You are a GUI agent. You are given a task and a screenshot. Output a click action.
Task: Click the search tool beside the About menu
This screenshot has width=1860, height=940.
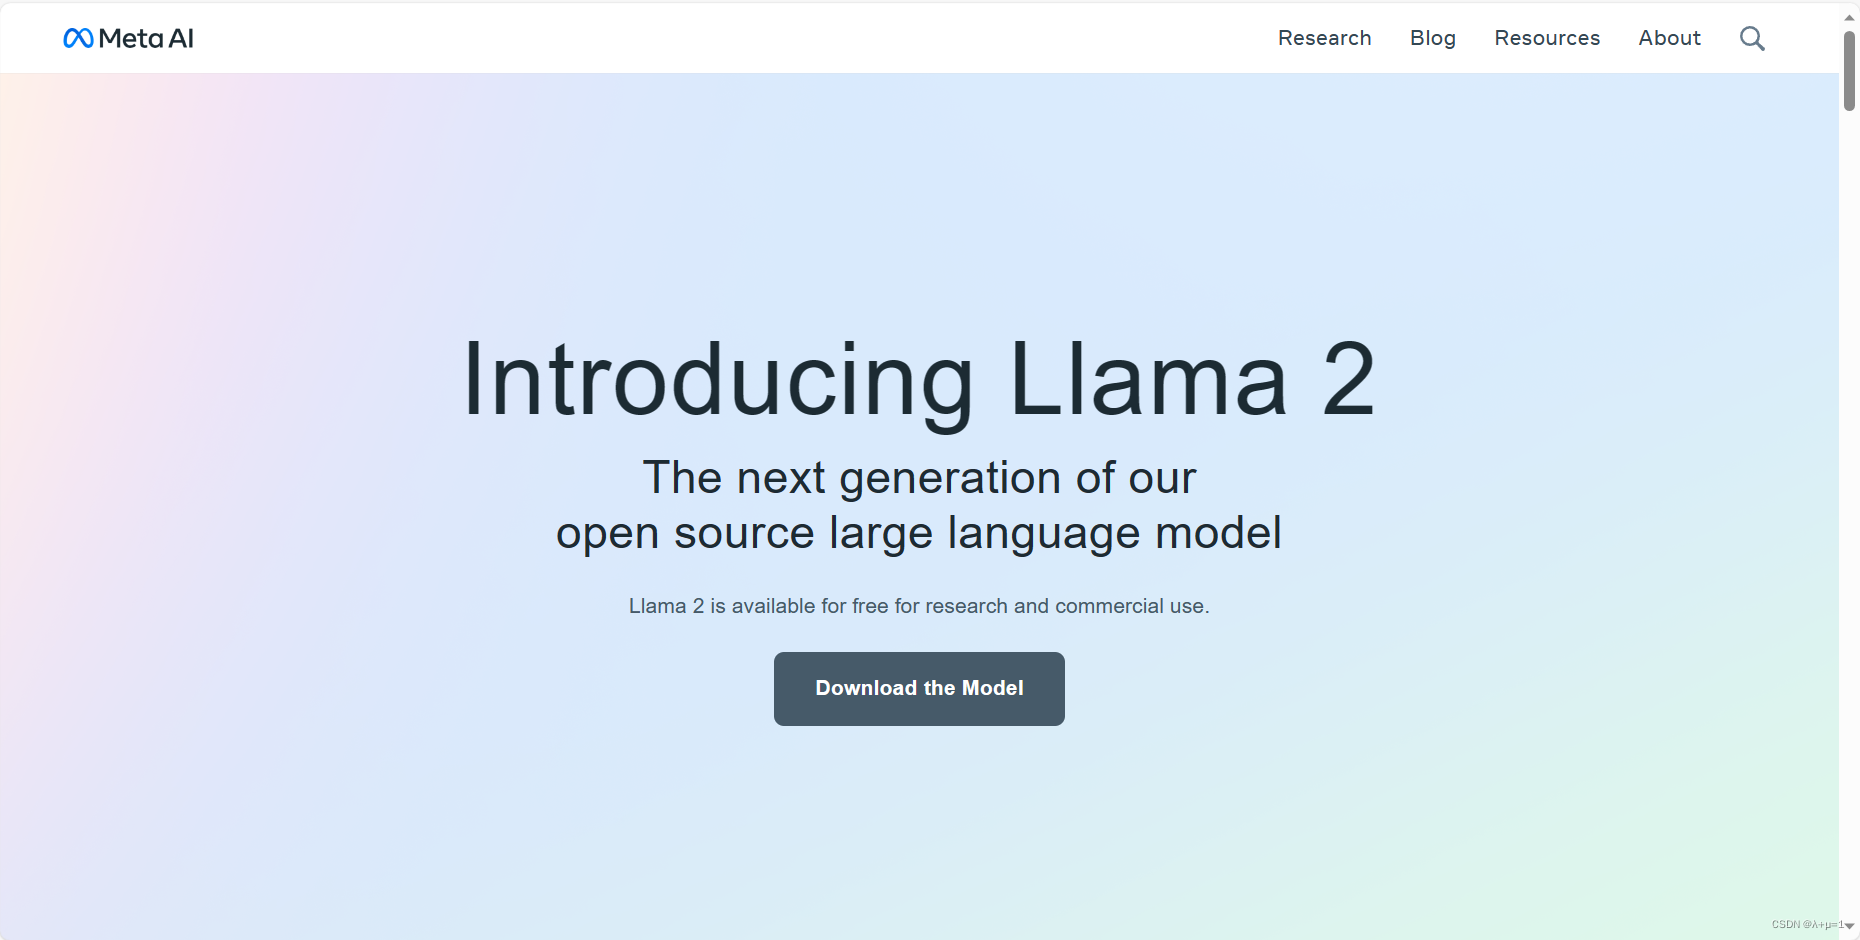[x=1752, y=37]
